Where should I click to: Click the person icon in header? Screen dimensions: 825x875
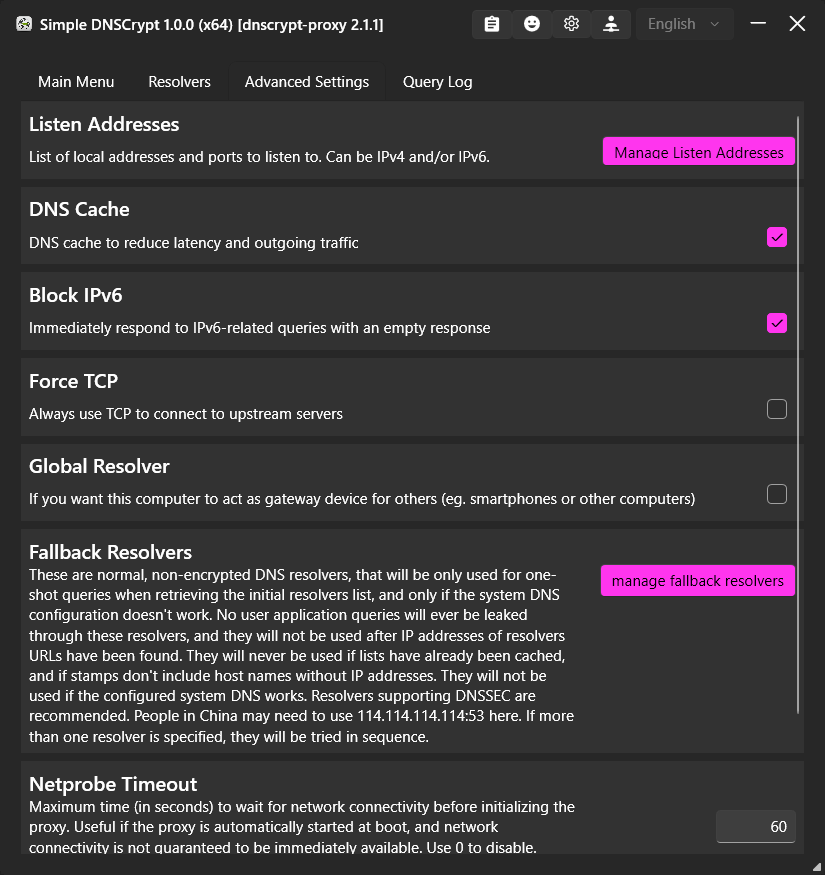611,24
